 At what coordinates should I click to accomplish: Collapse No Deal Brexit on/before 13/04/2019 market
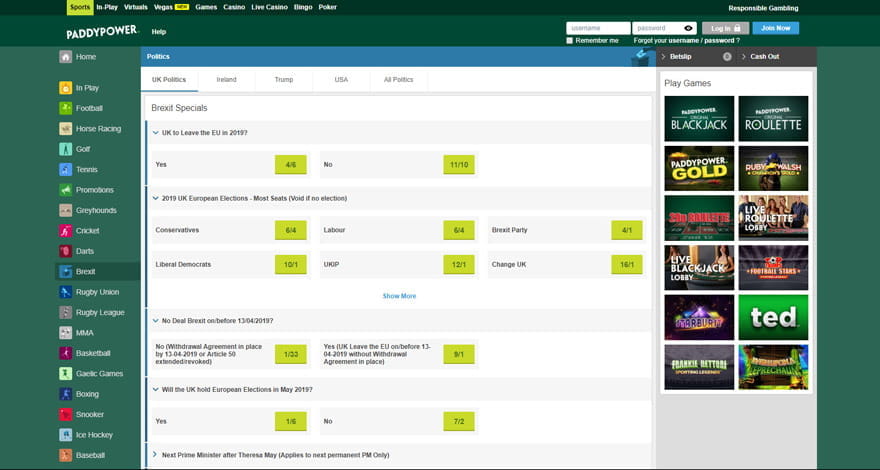coord(155,321)
